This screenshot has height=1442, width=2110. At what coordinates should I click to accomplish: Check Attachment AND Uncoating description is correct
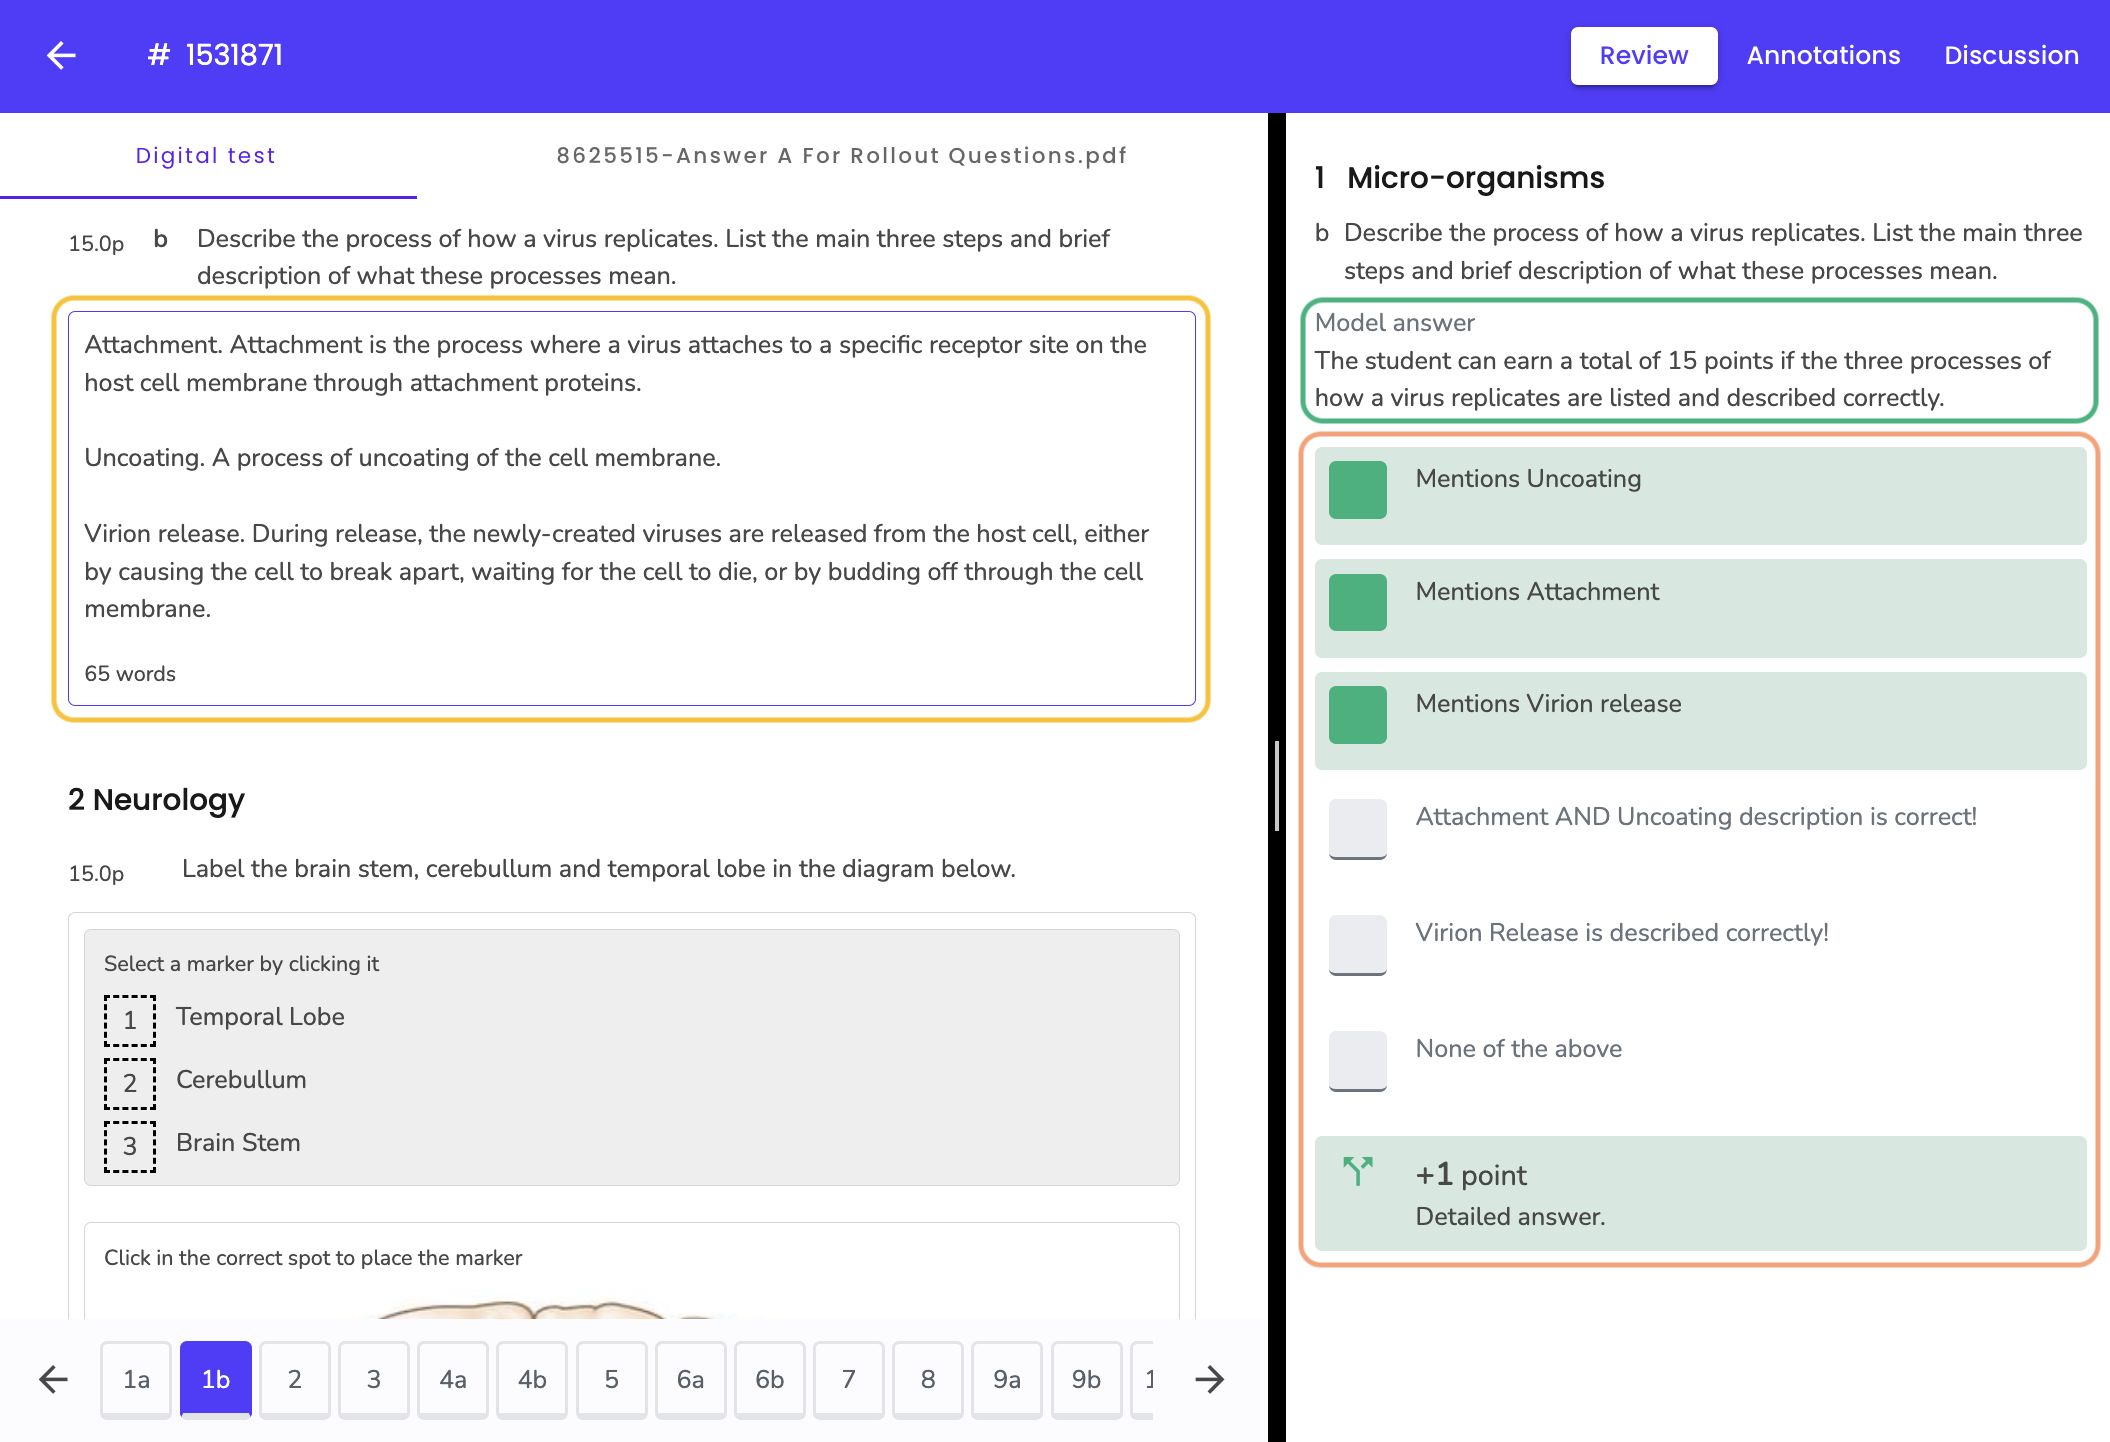1358,828
